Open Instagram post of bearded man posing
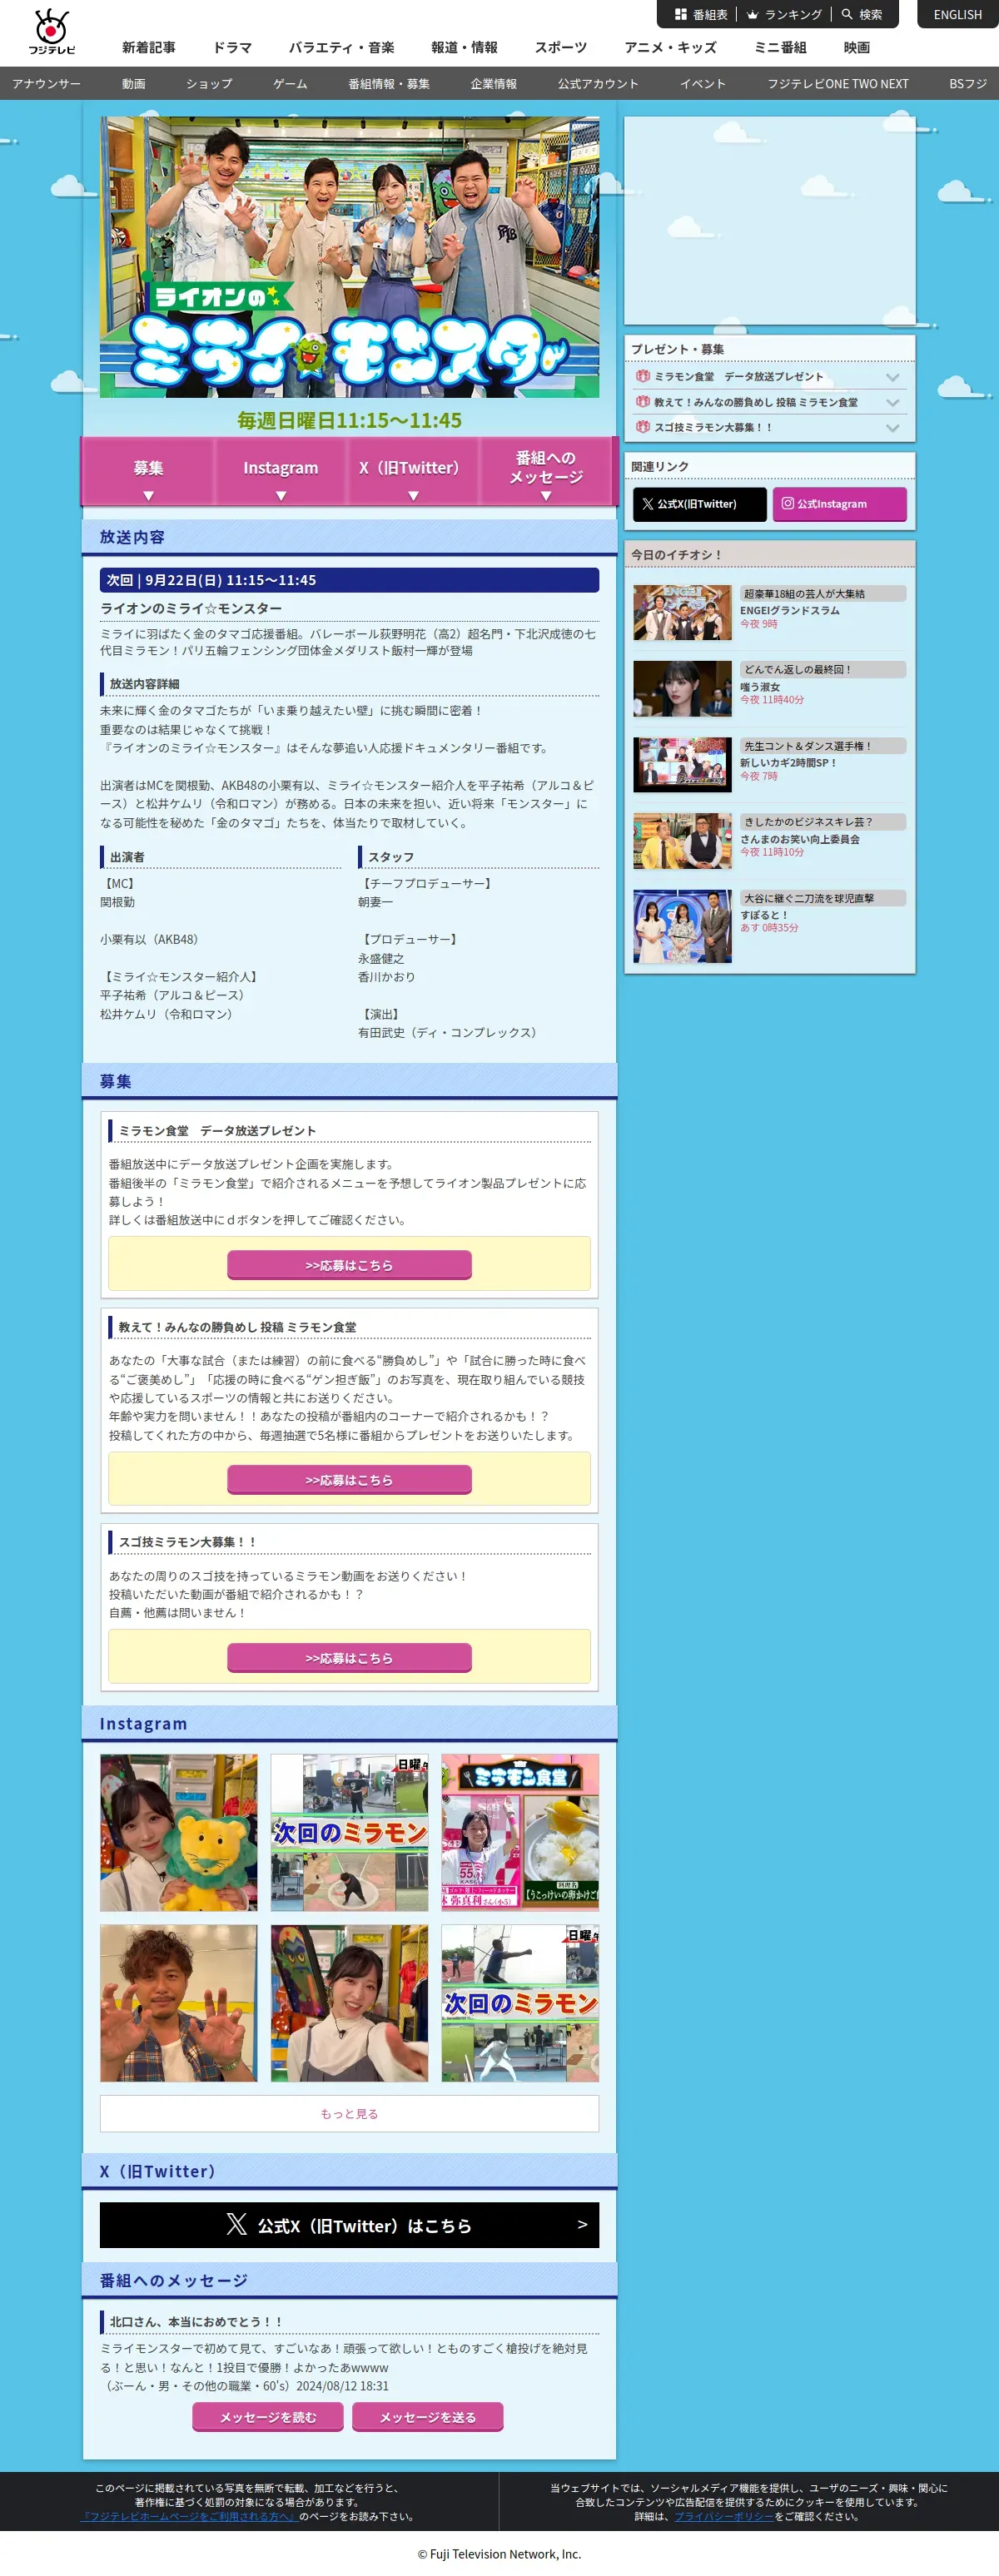The width and height of the screenshot is (999, 2576). 178,2003
